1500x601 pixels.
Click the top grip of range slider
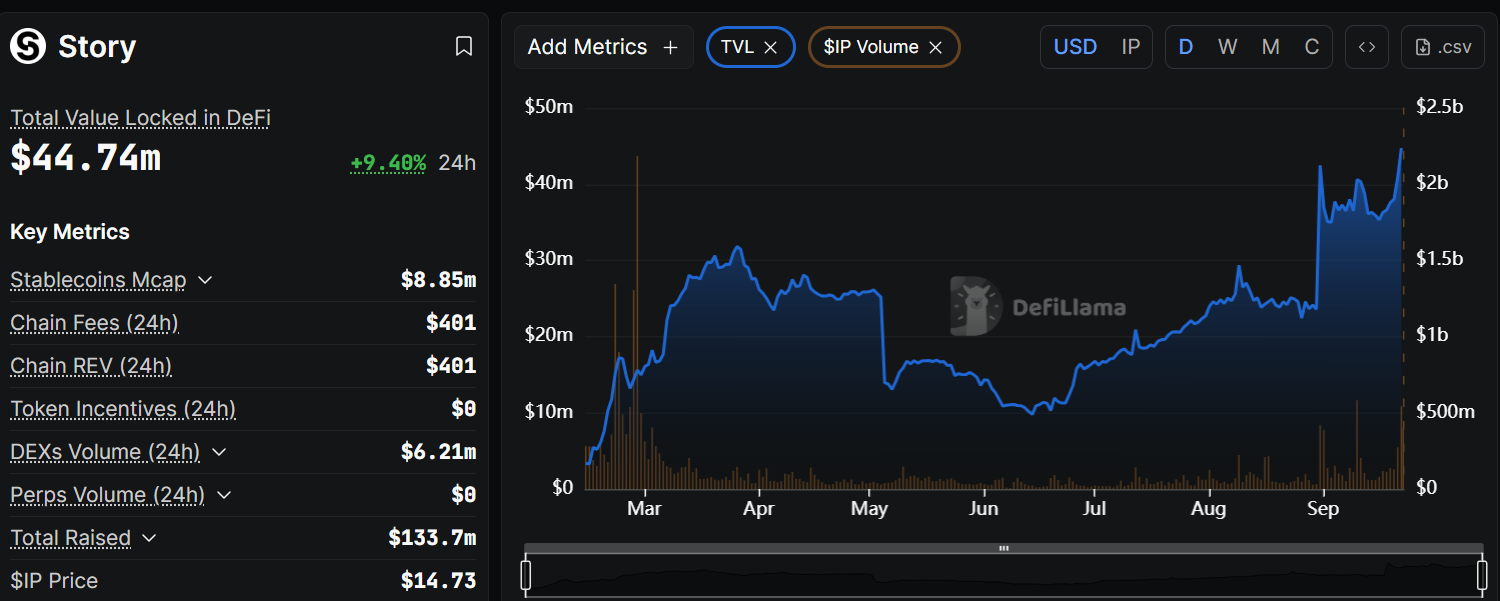(x=1004, y=548)
